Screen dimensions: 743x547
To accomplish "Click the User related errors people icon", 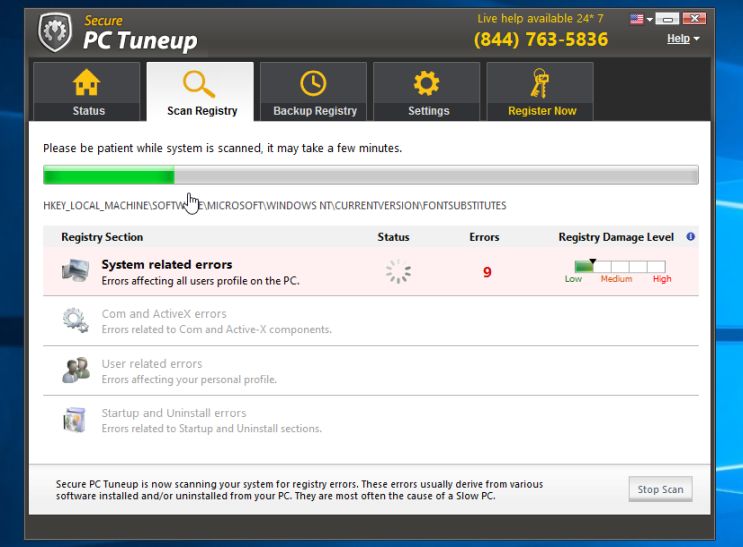I will coord(76,370).
